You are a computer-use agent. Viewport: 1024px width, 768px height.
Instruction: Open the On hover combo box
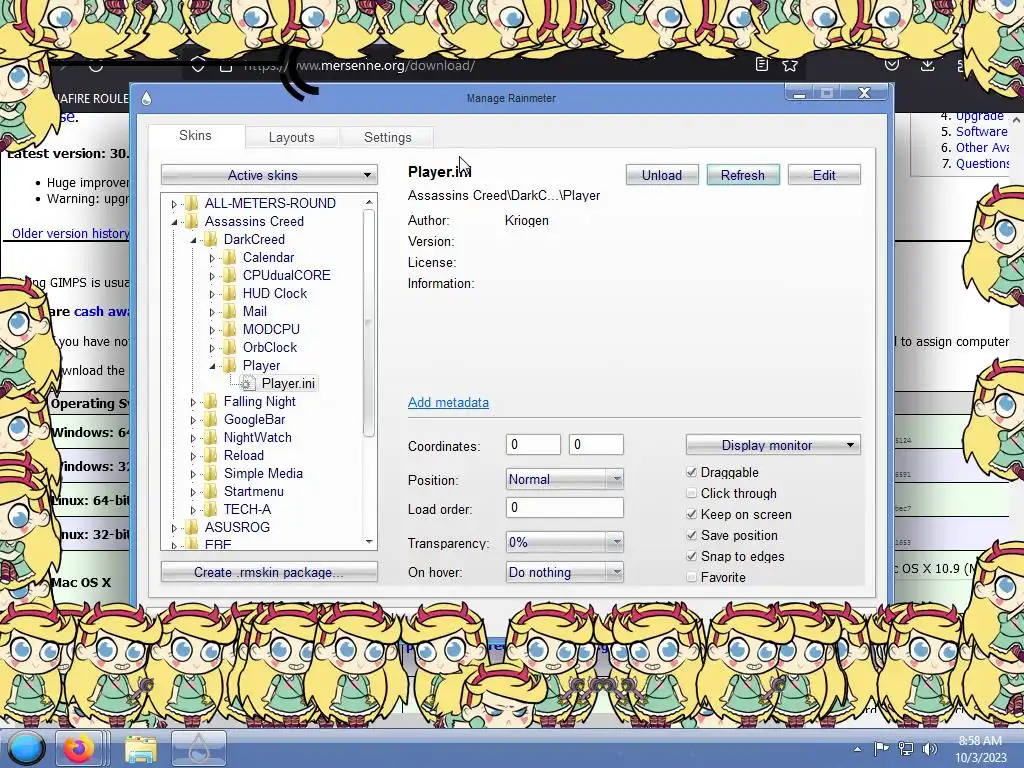coord(564,572)
